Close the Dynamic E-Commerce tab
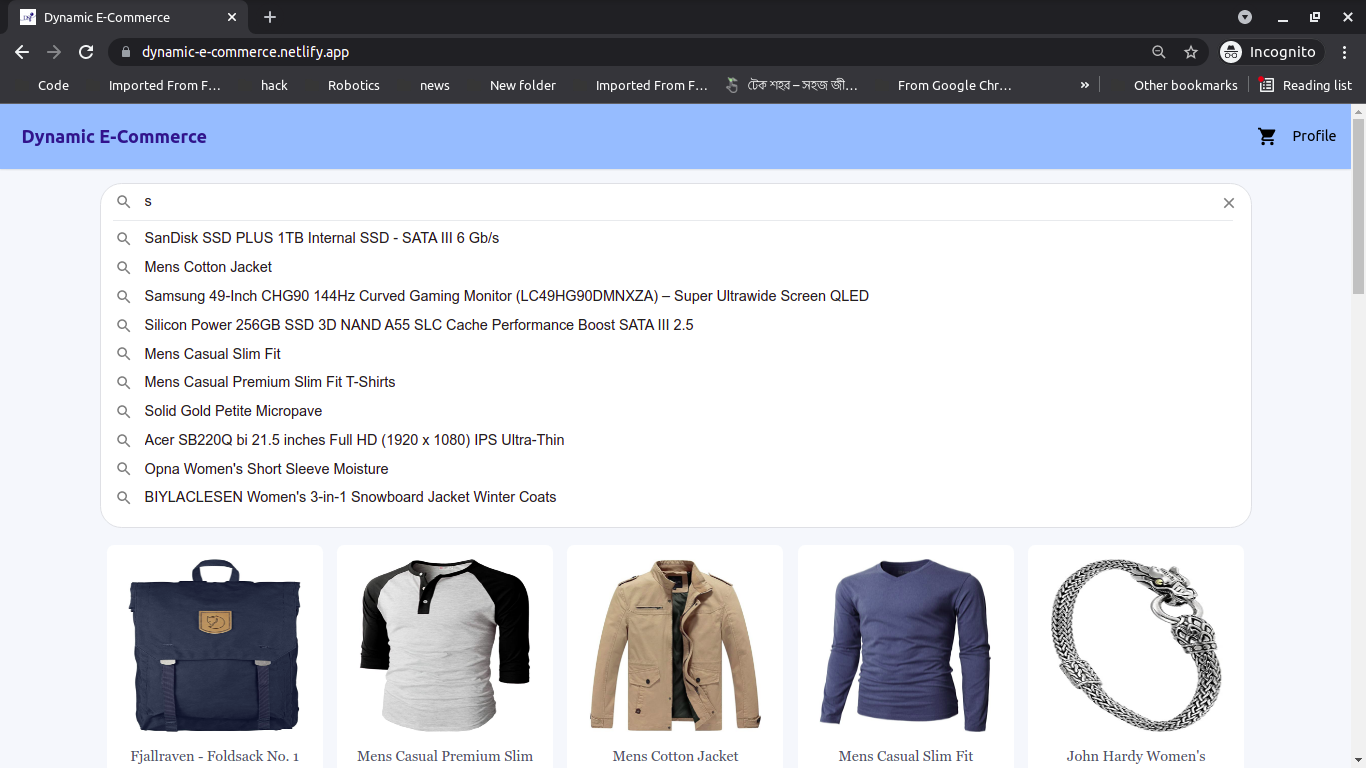This screenshot has height=768, width=1366. [x=232, y=17]
